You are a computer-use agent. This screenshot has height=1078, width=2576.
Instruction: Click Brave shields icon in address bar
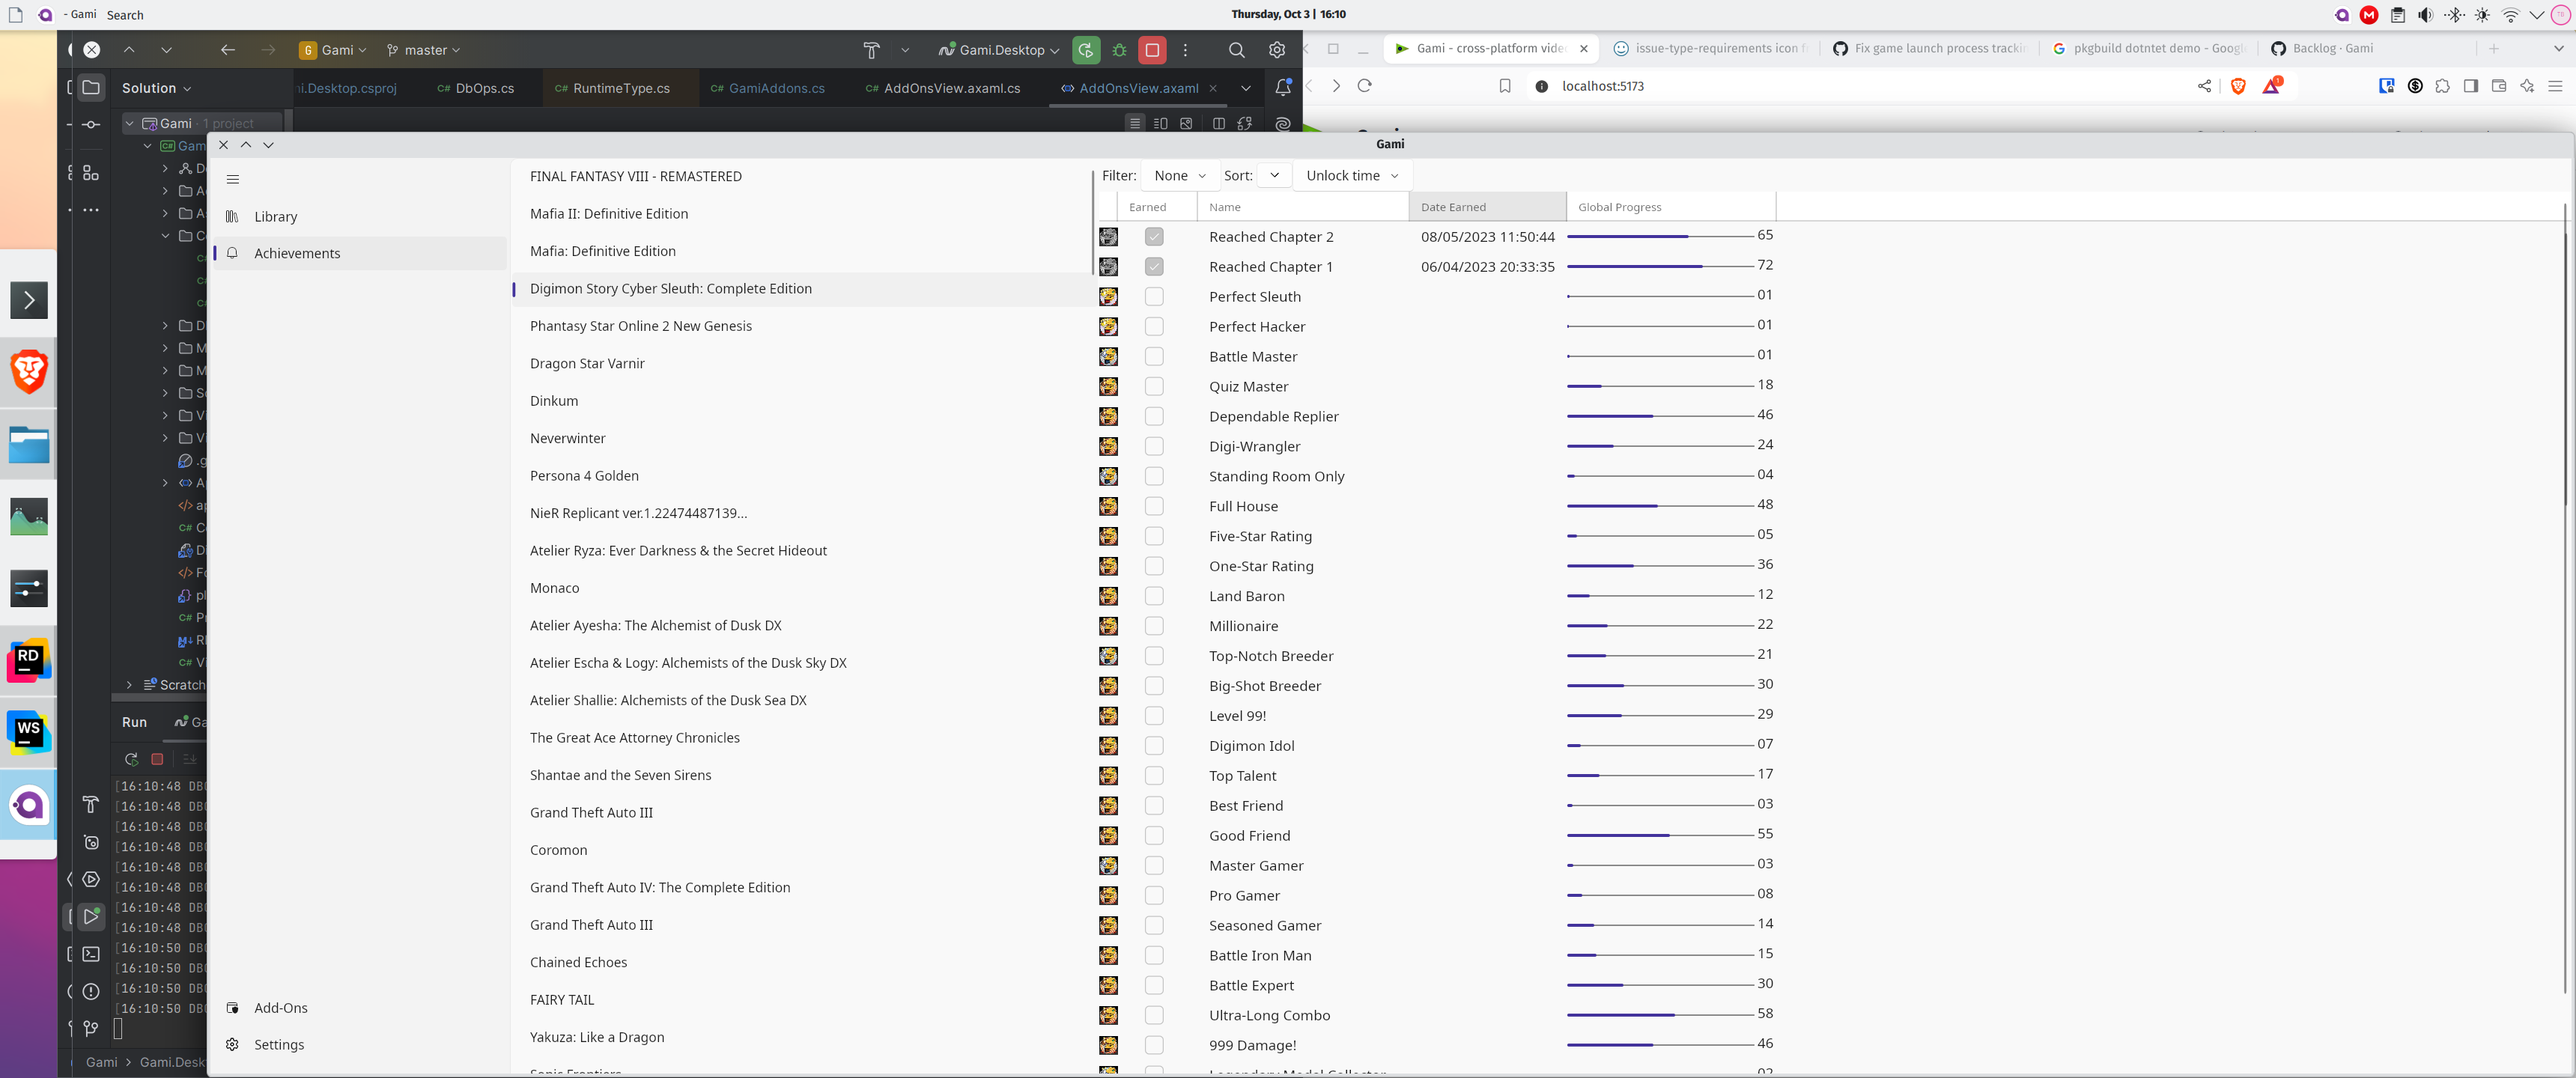[2238, 86]
